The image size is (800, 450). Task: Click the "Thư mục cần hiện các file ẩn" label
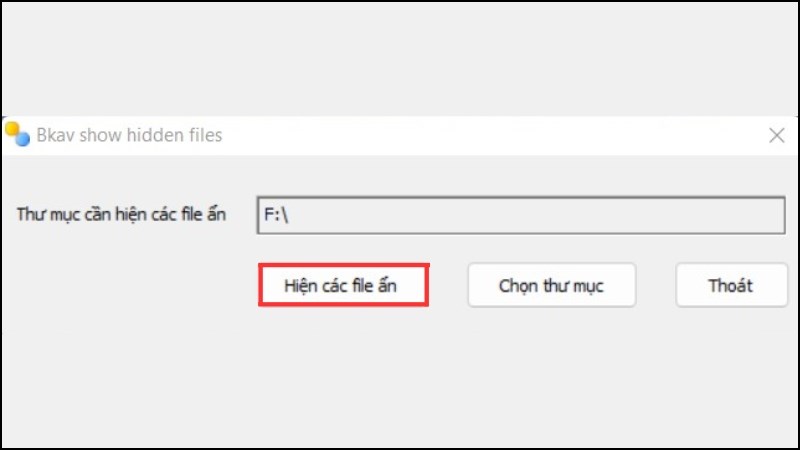click(121, 215)
